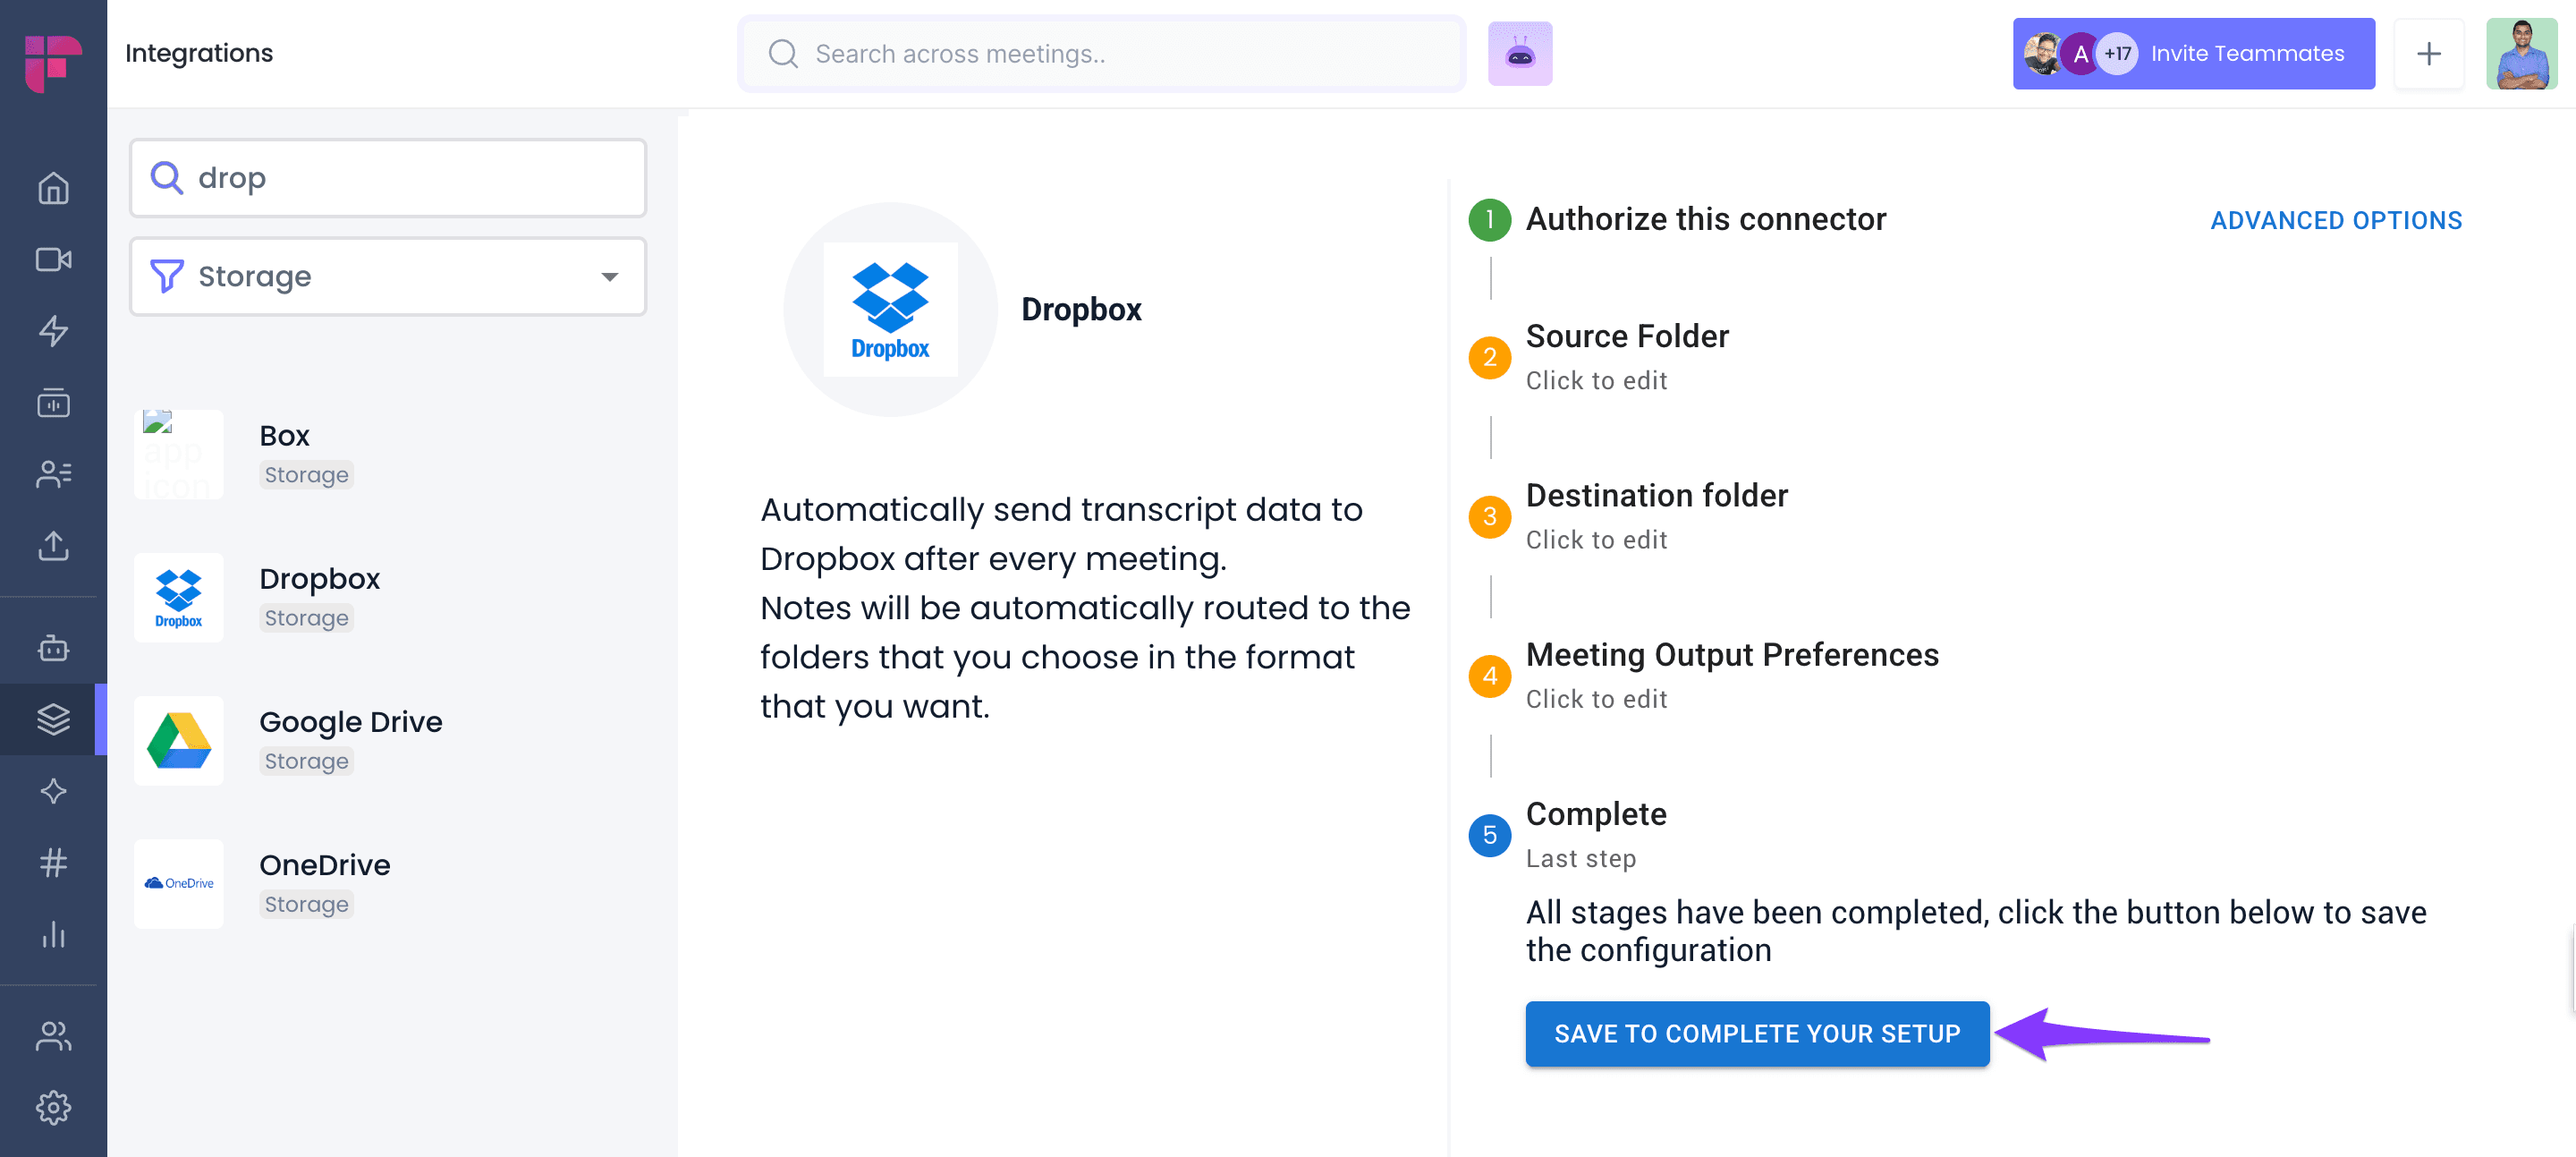2576x1157 pixels.
Task: Open the video camera meetings icon
Action: pyautogui.click(x=53, y=259)
